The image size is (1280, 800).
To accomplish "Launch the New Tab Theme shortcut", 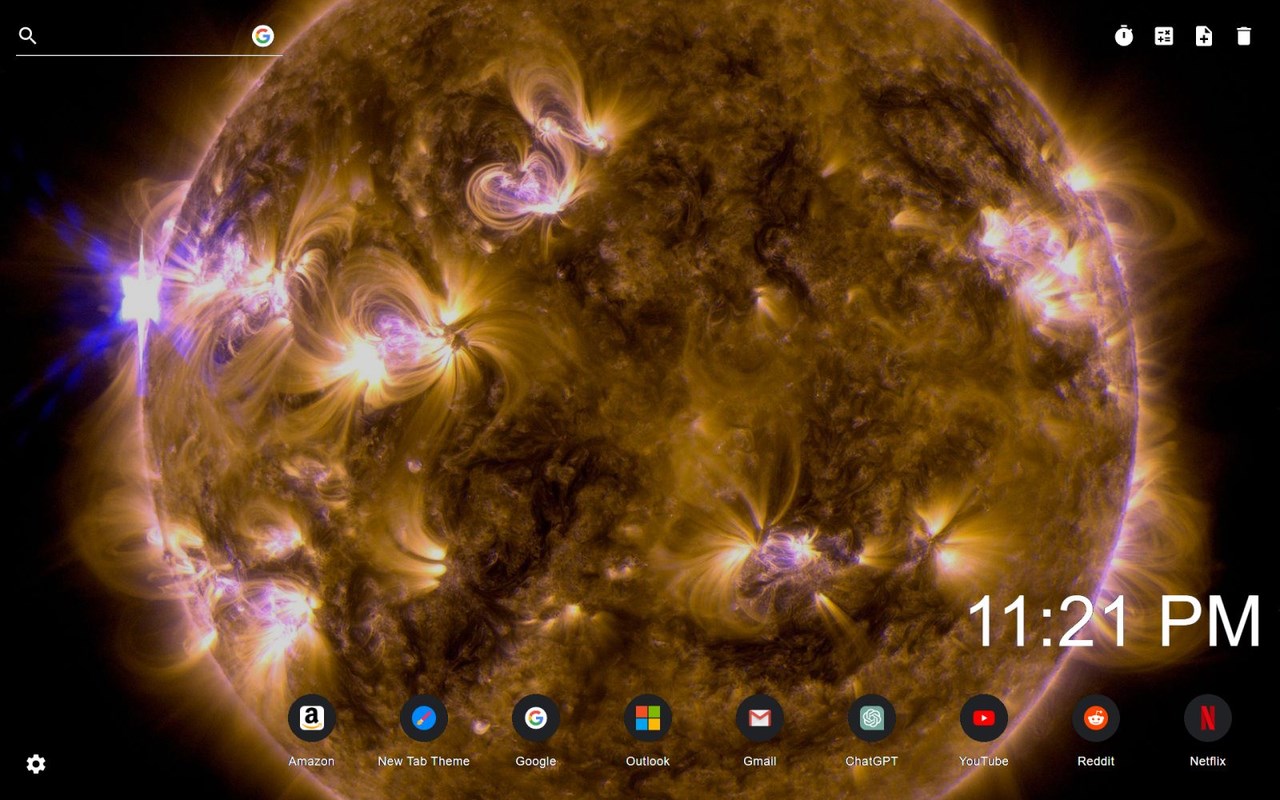I will pos(424,718).
